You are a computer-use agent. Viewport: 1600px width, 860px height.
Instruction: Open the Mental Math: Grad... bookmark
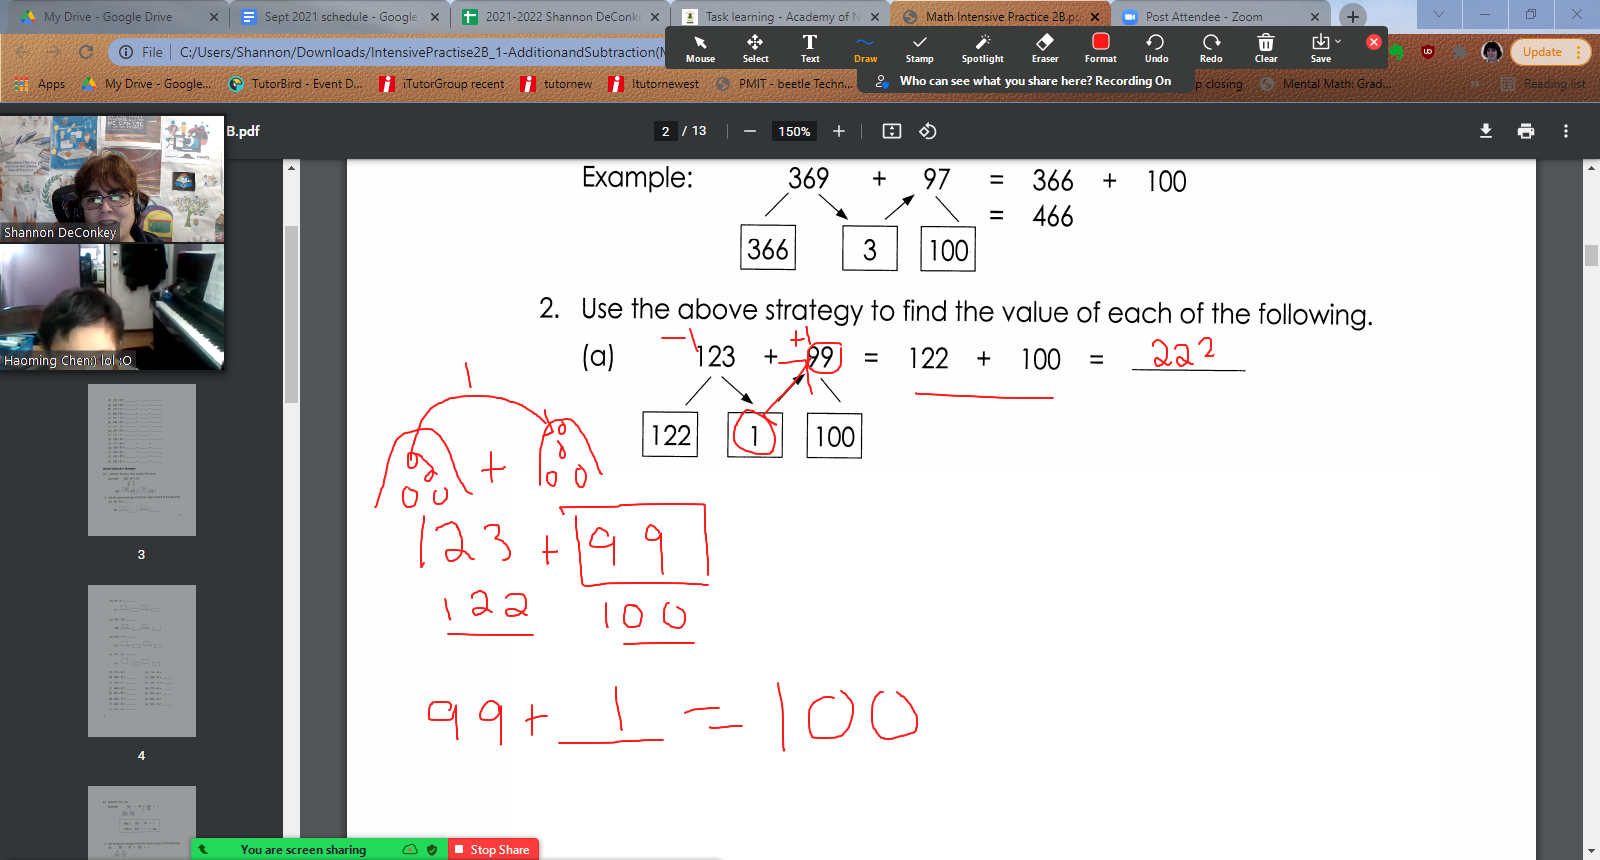pyautogui.click(x=1325, y=84)
